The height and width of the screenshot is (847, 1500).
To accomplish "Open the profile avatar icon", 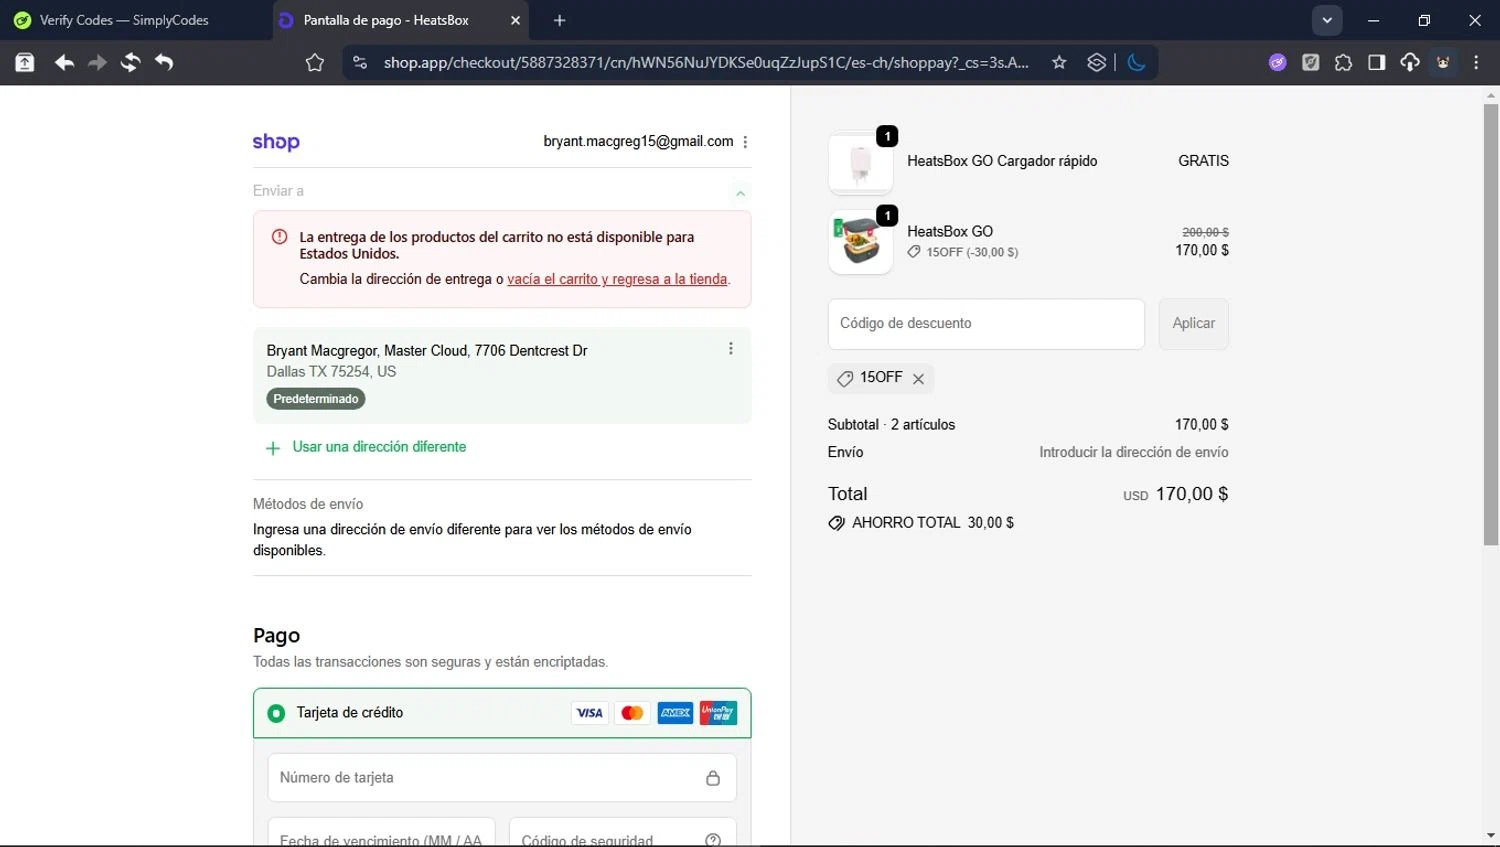I will 1443,63.
